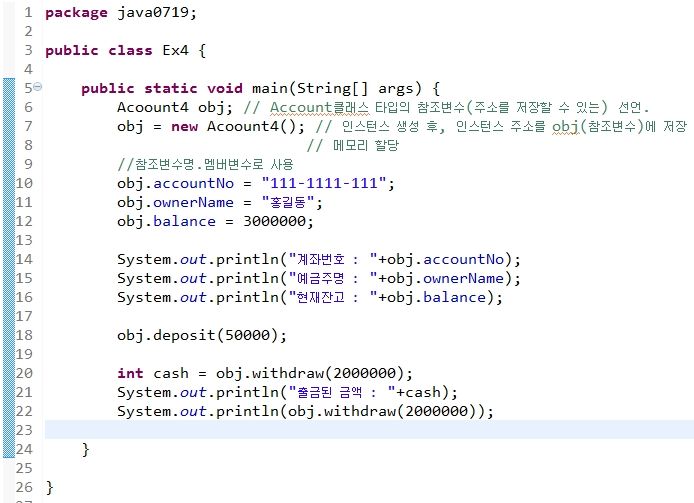Click the closing brace on line 24
This screenshot has width=694, height=503.
(85, 449)
